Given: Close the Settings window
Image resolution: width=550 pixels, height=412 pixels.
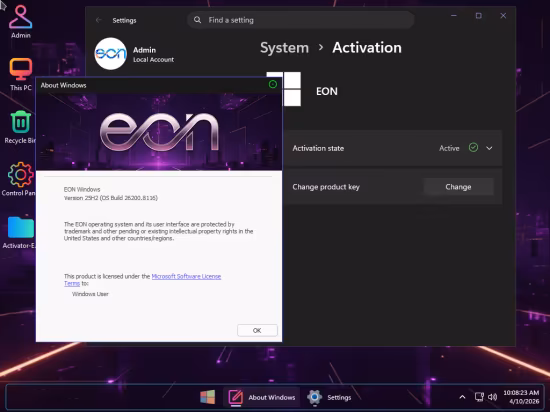Looking at the screenshot, I should pyautogui.click(x=503, y=16).
